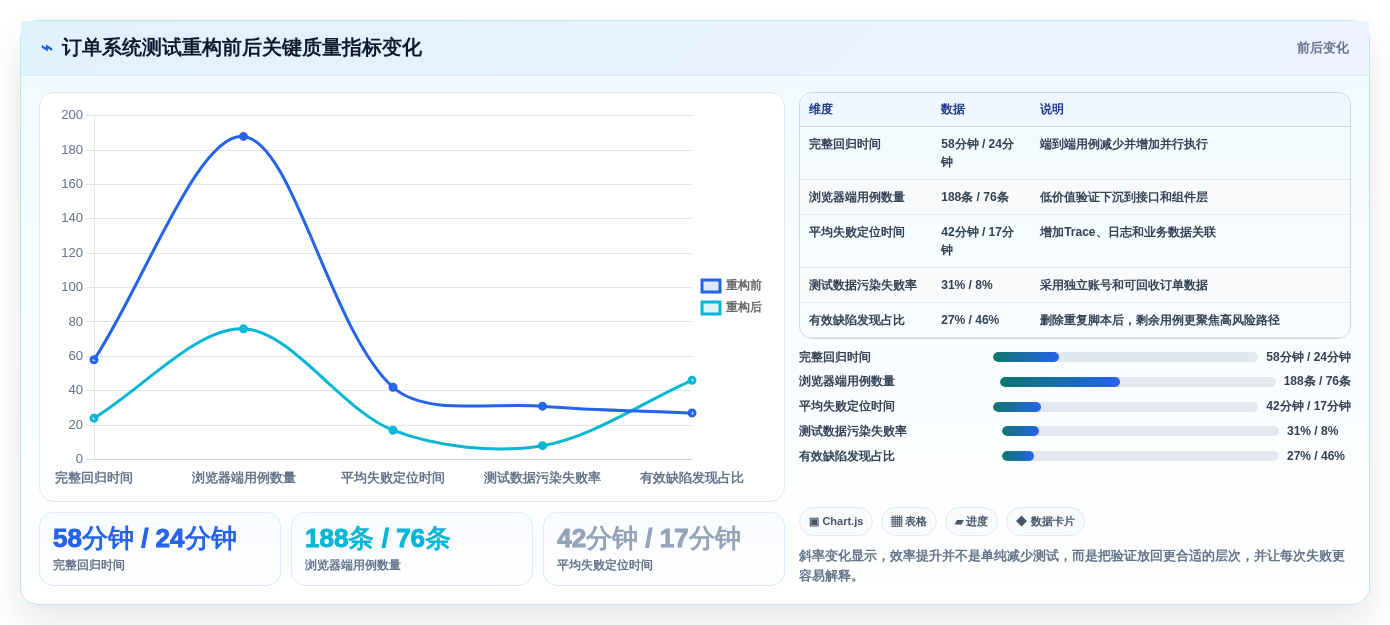Click the 测试数据污染失败率 progress bar

coord(1140,431)
